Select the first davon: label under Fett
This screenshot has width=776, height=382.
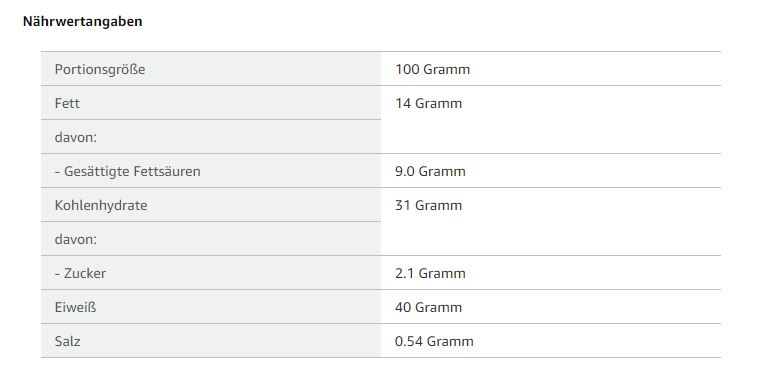pyautogui.click(x=76, y=137)
